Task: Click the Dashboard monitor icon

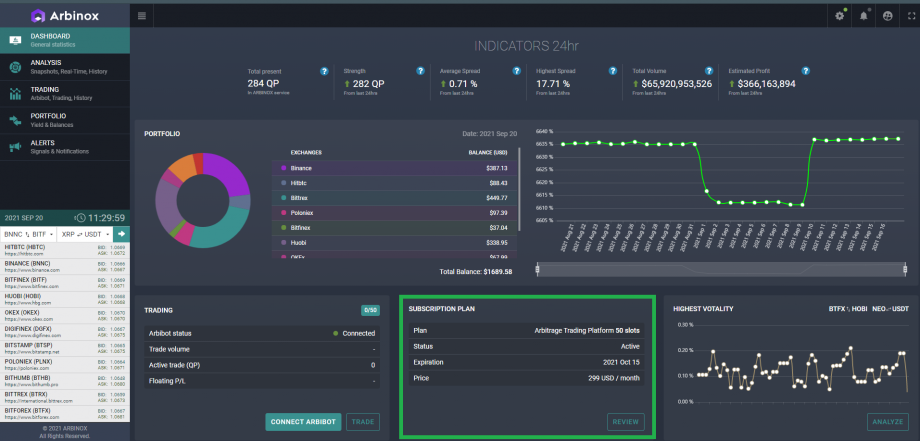Action: click(x=15, y=40)
